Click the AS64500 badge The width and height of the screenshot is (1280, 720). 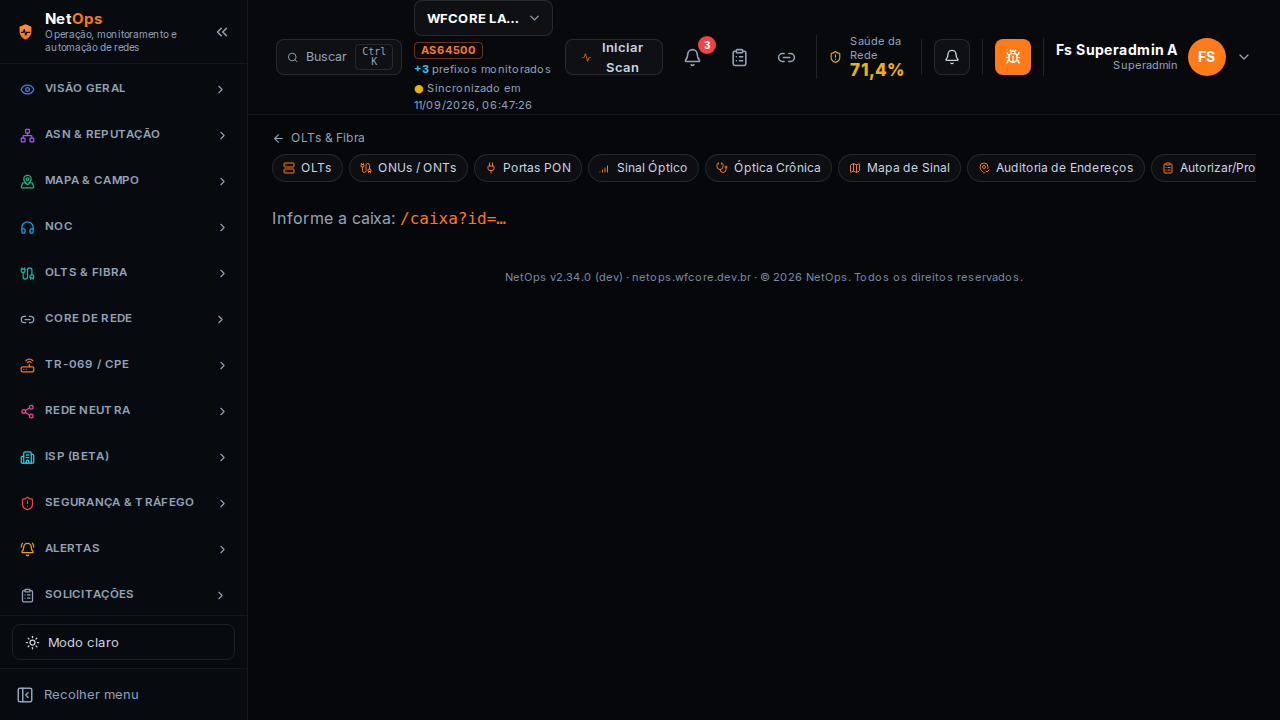(x=448, y=50)
